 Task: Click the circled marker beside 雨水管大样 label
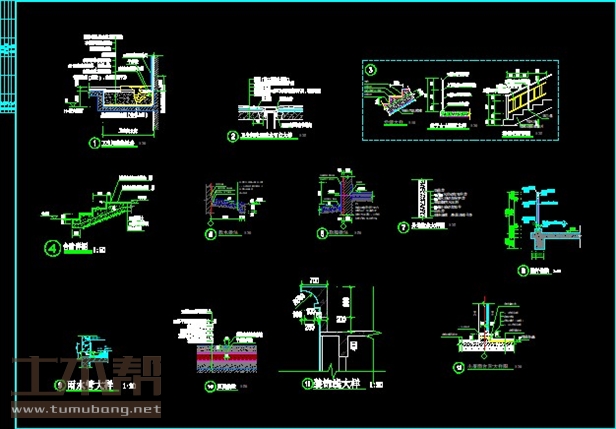pos(60,384)
